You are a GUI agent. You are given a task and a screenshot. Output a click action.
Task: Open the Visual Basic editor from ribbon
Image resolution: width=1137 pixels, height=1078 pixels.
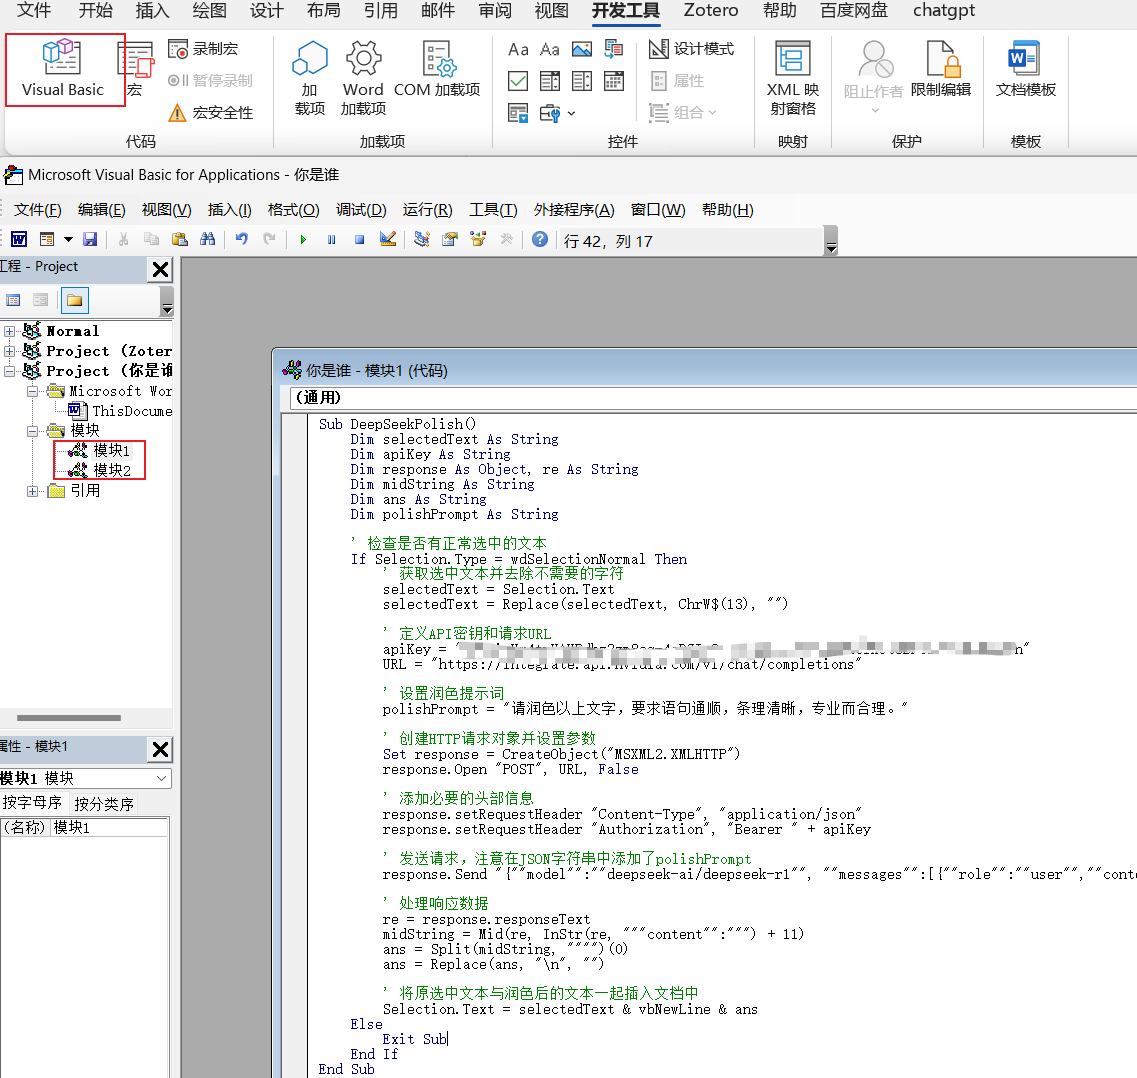point(63,70)
